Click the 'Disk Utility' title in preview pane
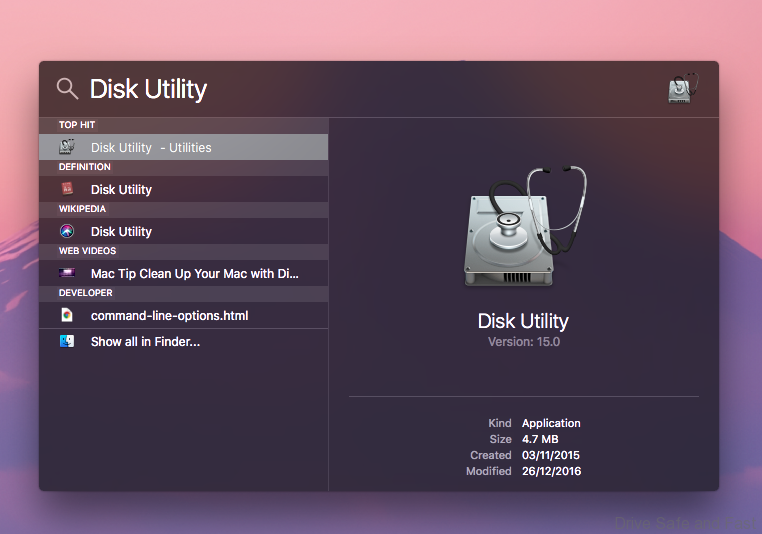Image resolution: width=762 pixels, height=534 pixels. point(523,321)
